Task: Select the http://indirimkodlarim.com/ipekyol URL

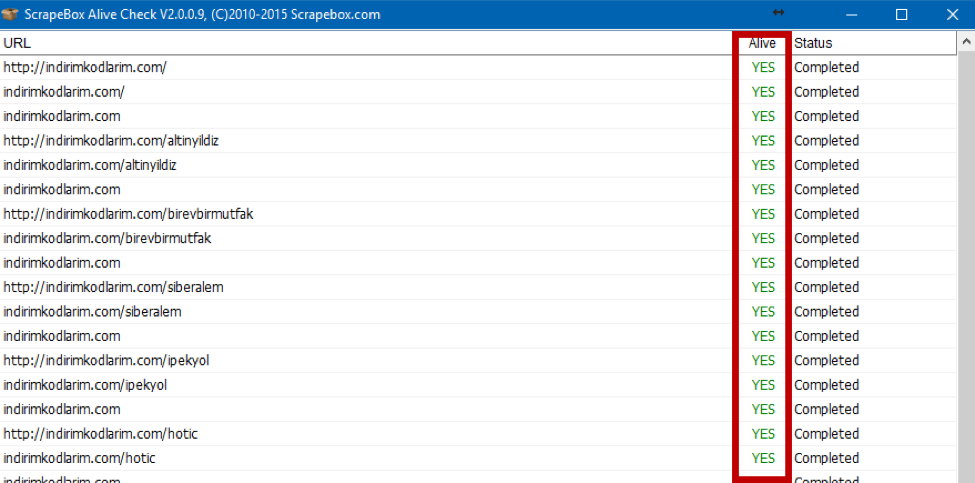Action: pos(106,361)
